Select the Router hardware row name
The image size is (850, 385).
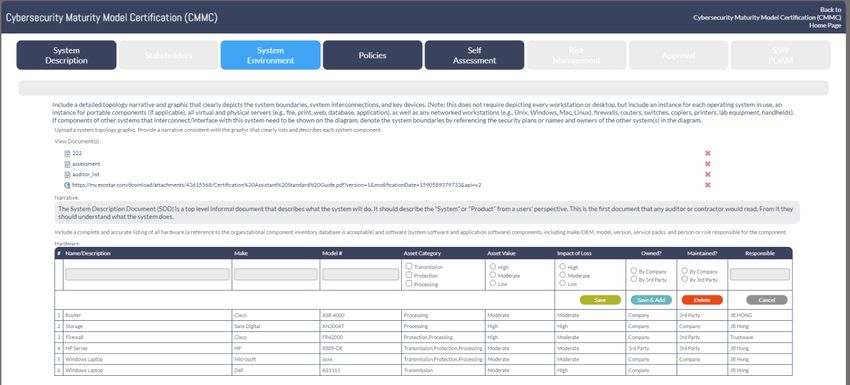point(73,315)
